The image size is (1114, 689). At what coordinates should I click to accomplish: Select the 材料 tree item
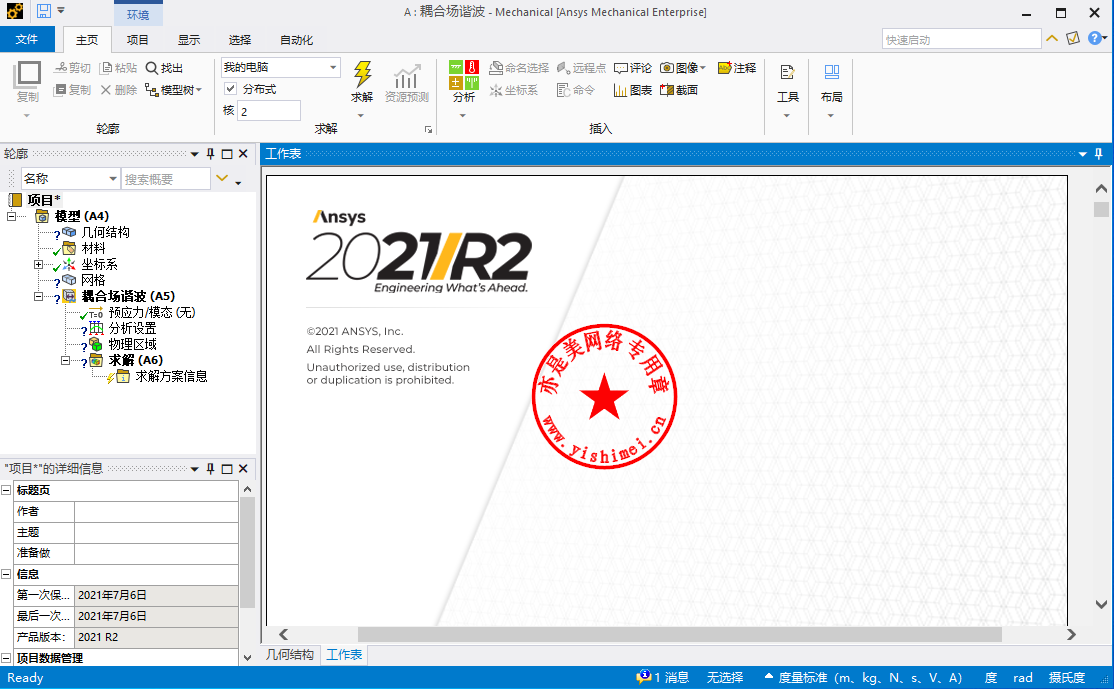(93, 248)
